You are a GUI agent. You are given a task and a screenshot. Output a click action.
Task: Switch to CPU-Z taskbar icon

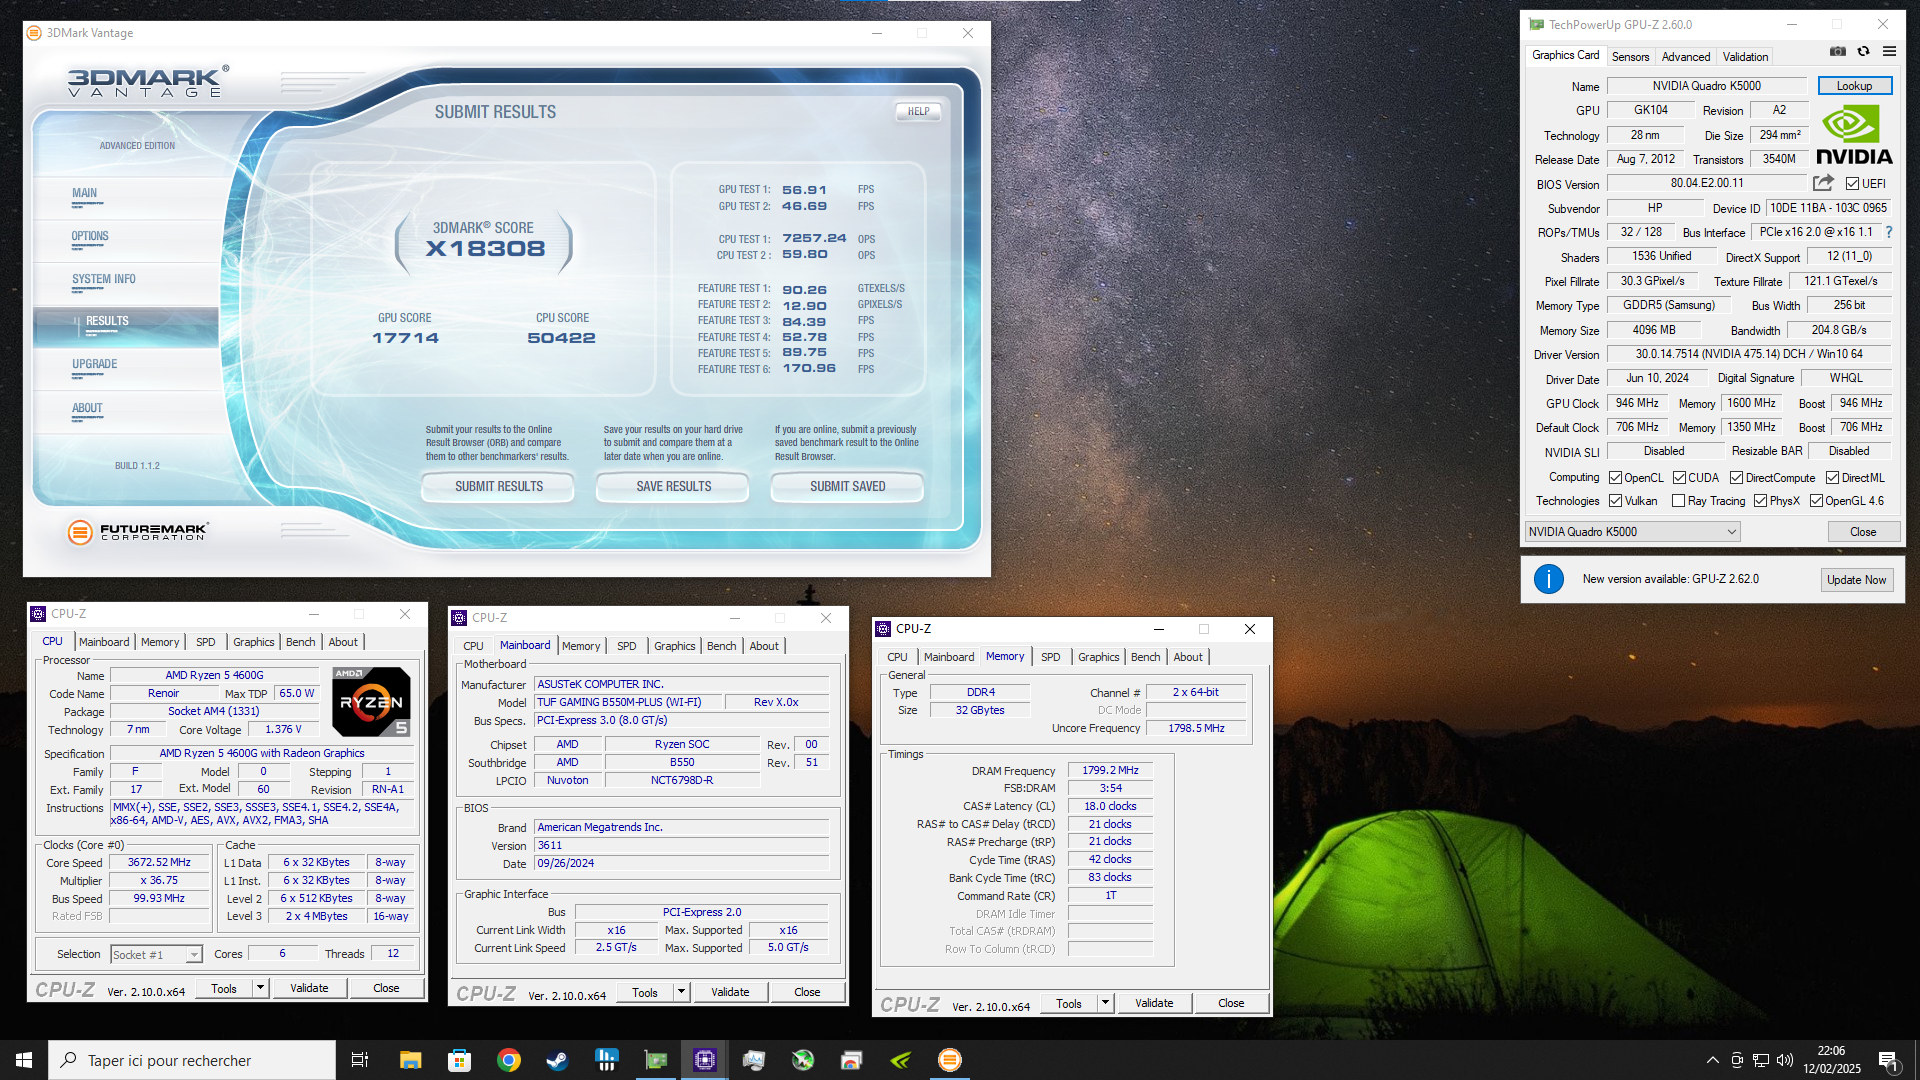point(704,1060)
